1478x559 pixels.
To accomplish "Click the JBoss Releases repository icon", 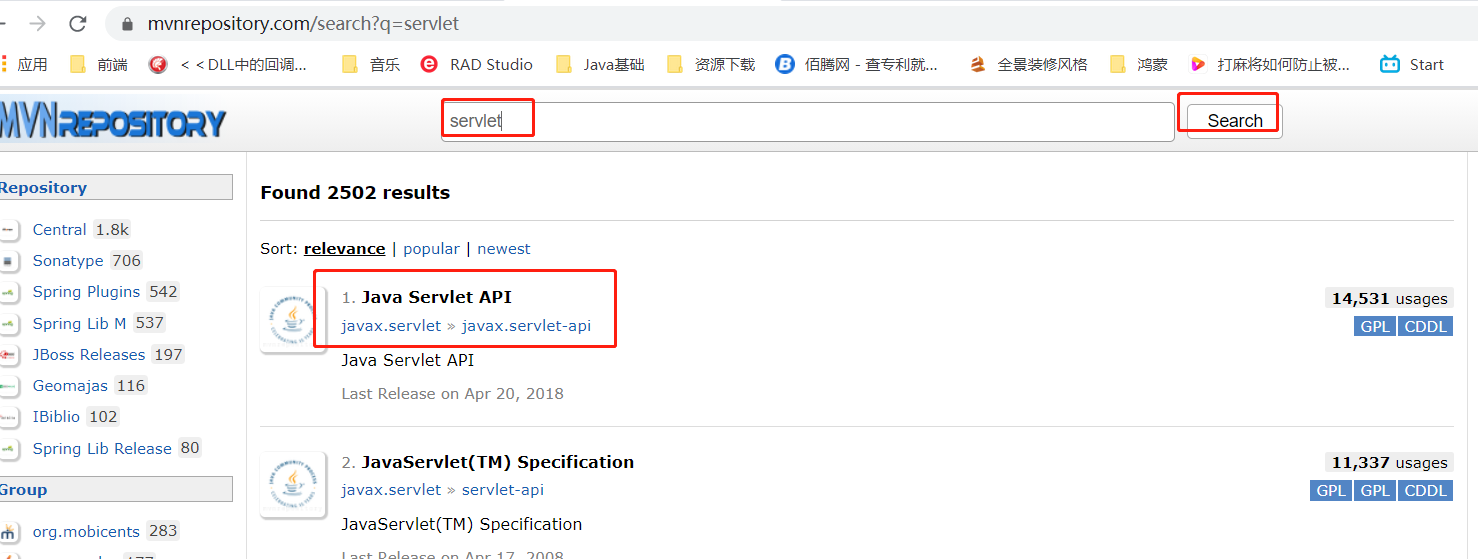I will [x=8, y=355].
